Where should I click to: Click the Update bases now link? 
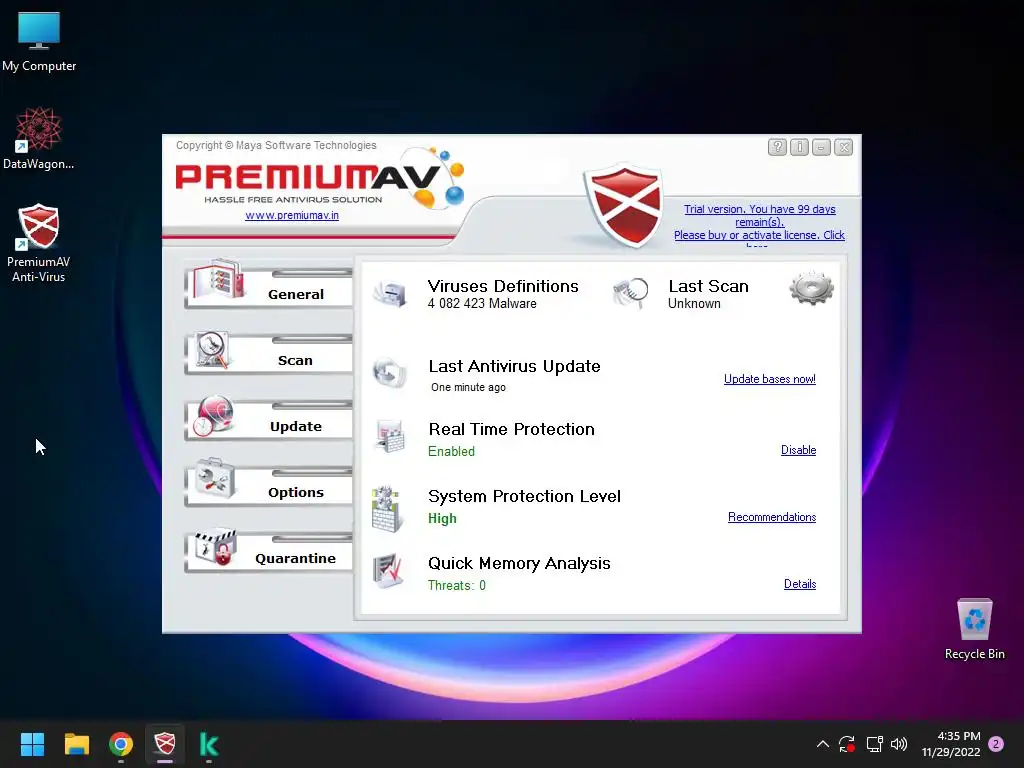[769, 379]
